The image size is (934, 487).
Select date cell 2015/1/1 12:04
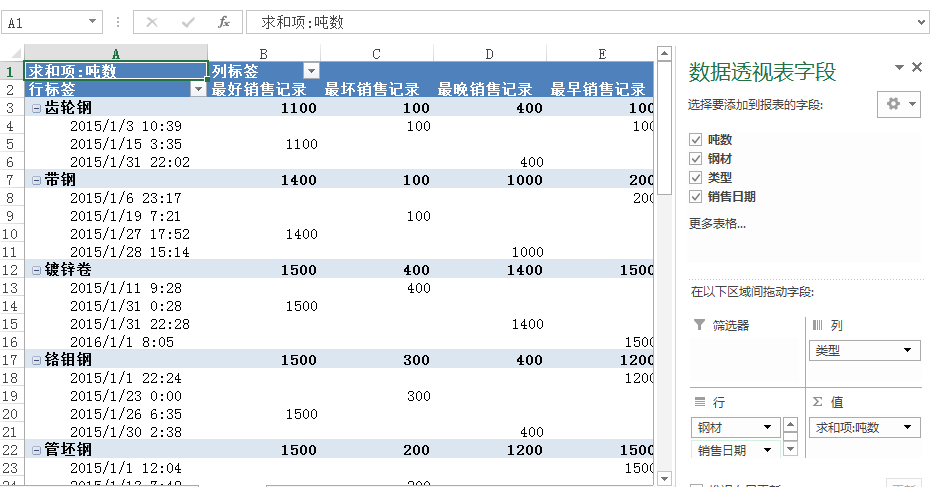pyautogui.click(x=126, y=468)
